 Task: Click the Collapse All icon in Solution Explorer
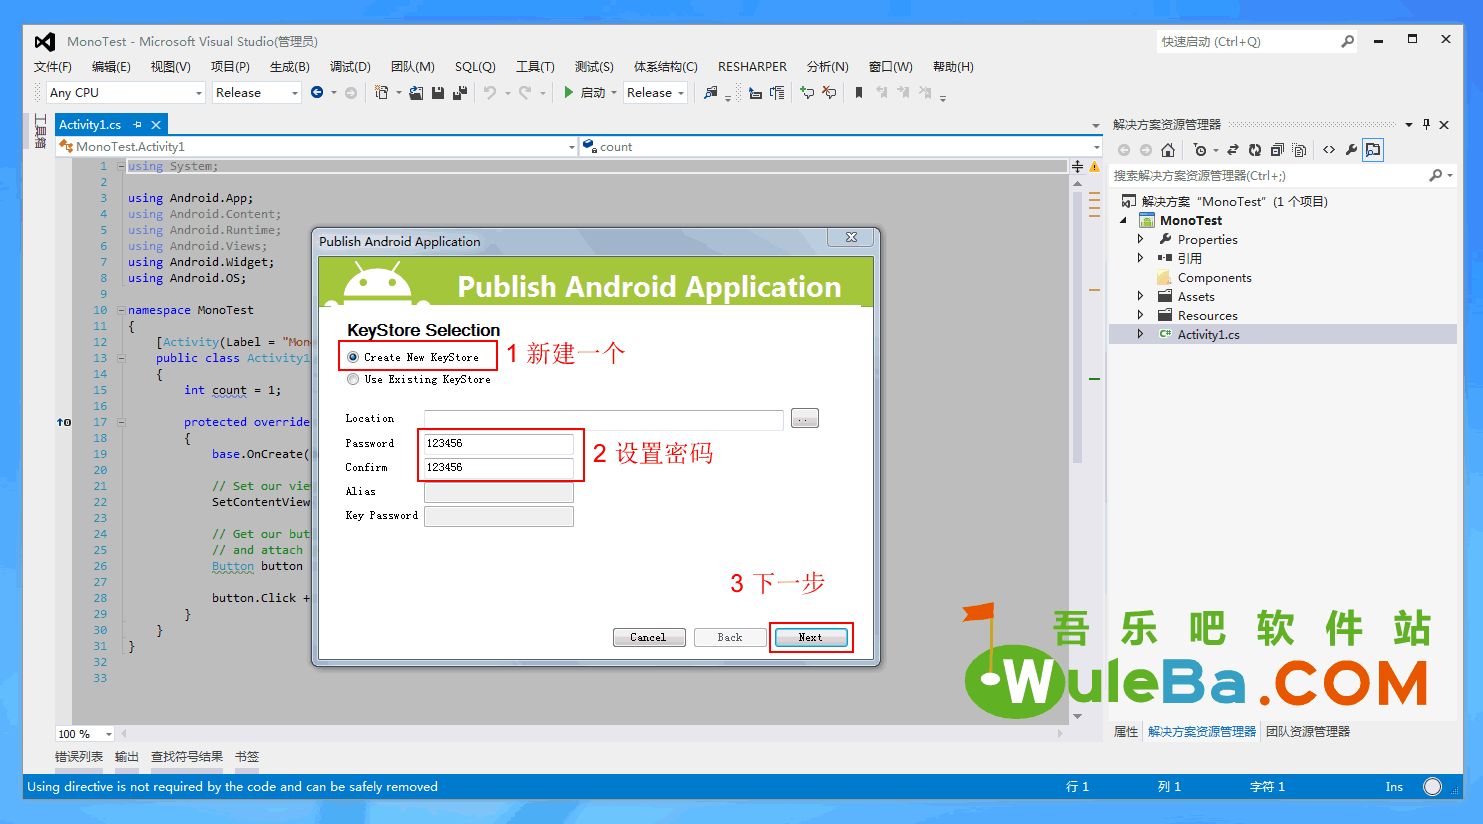coord(1277,150)
